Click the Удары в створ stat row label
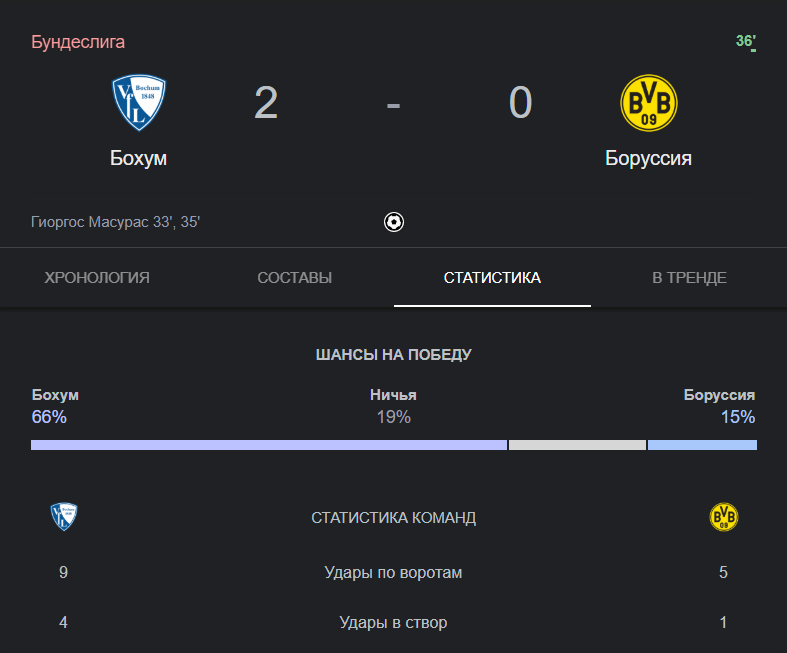 (393, 623)
